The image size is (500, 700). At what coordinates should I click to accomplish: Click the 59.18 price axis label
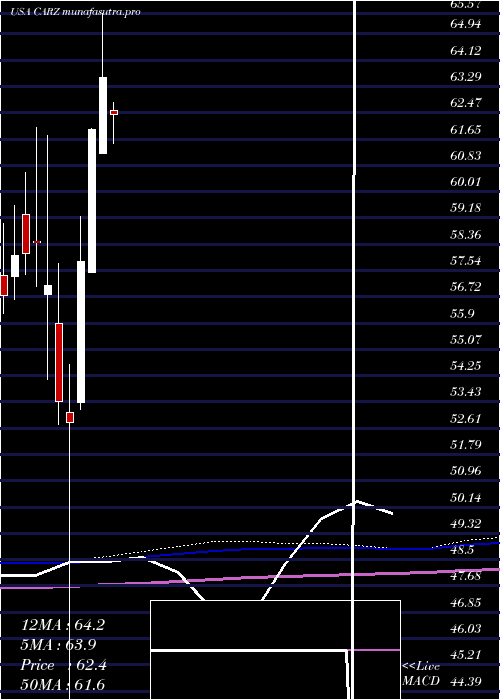pos(466,208)
